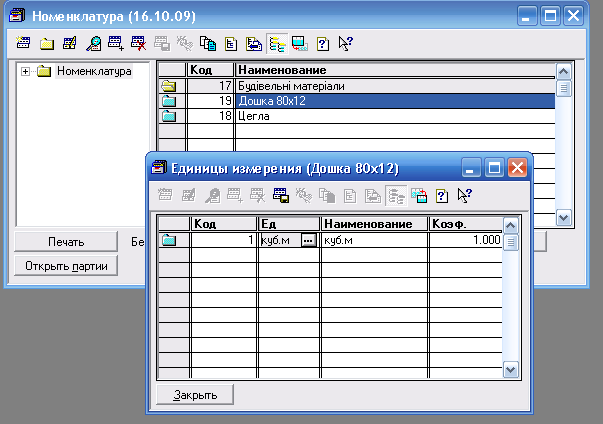
Task: Maximize the Единицы измерения window
Action: (494, 168)
